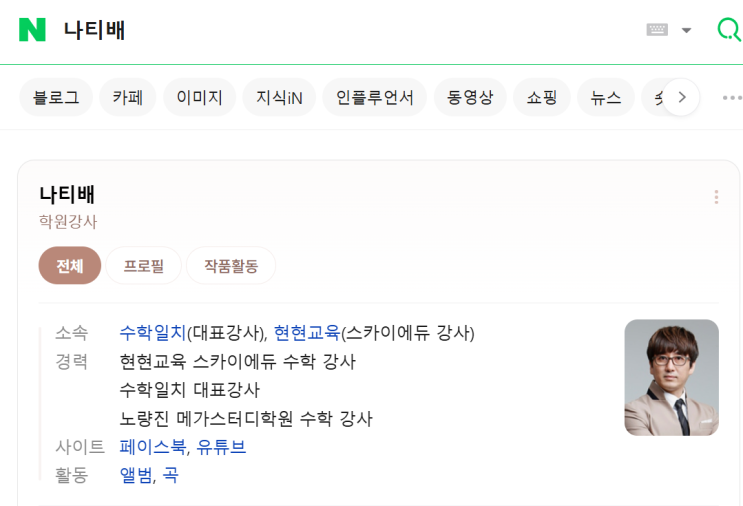743x506 pixels.
Task: Expand the keyboard input dropdown arrow
Action: click(x=686, y=30)
